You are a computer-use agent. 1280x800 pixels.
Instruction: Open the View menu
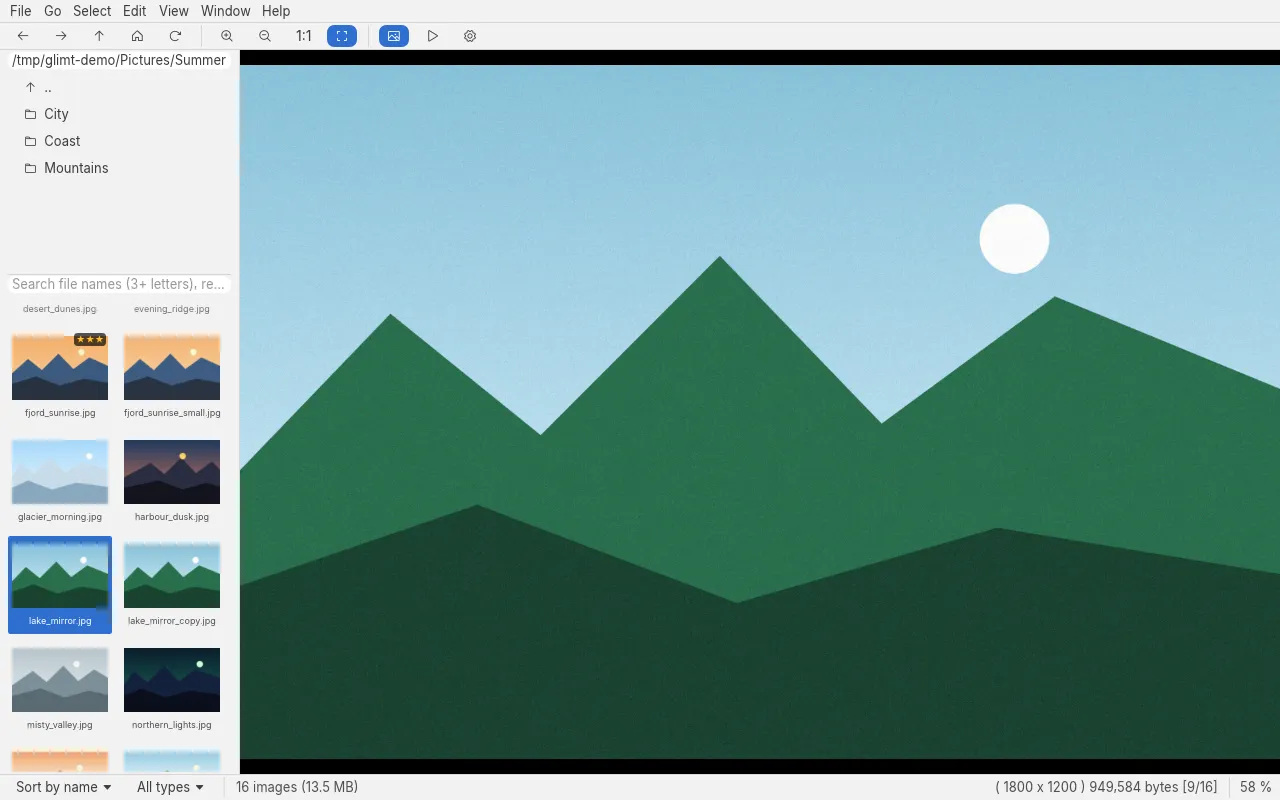coord(174,11)
